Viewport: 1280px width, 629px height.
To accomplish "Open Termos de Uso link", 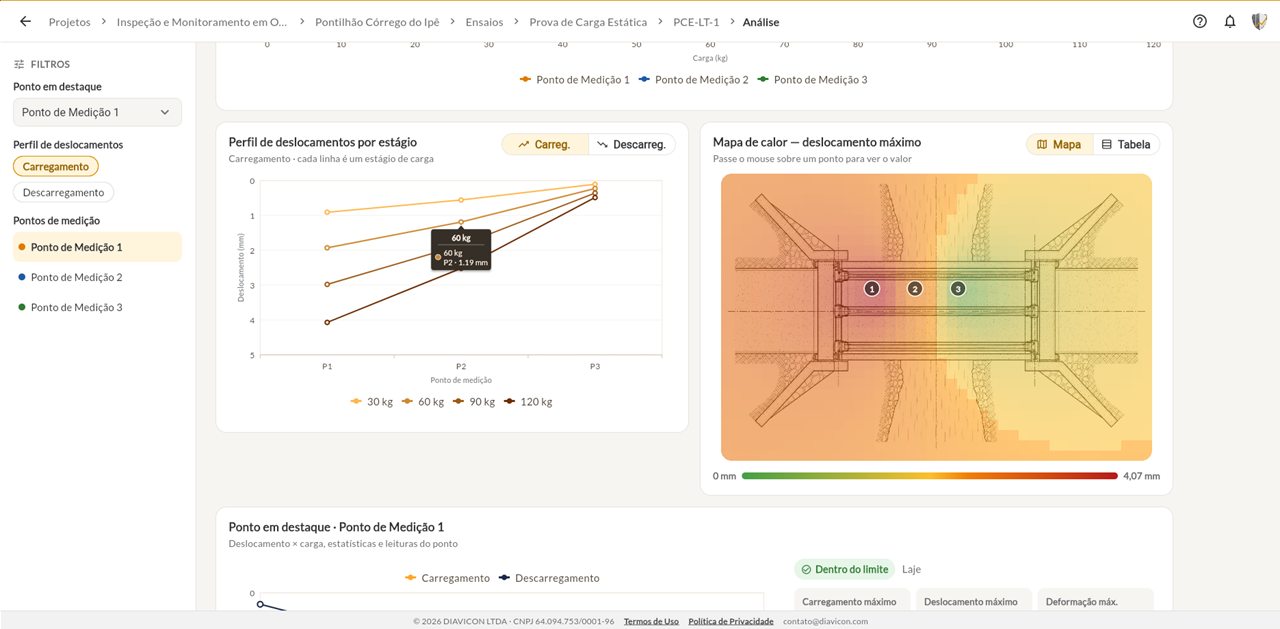I will (651, 621).
